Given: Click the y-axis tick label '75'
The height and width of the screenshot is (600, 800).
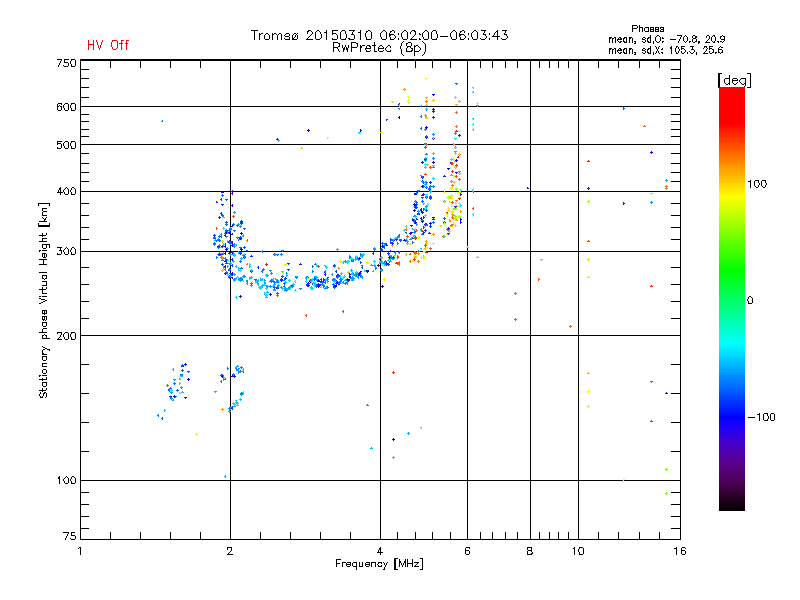Looking at the screenshot, I should (x=70, y=536).
